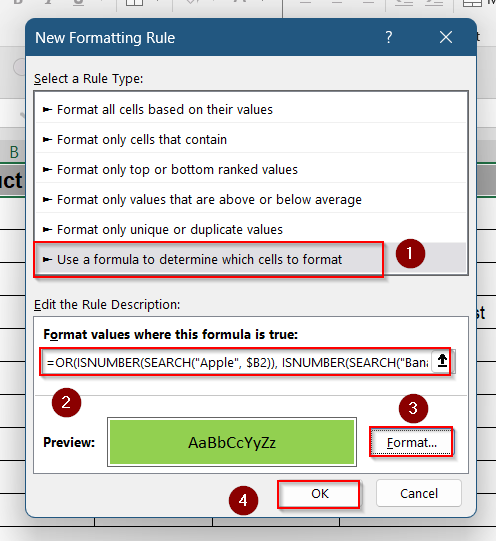Choose 'Use a formula to determine which cells to format'
Screen dimensions: 496x541
click(251, 259)
